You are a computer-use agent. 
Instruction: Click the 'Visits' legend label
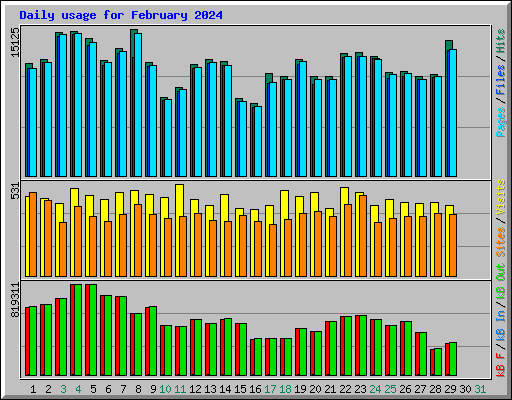pos(501,197)
